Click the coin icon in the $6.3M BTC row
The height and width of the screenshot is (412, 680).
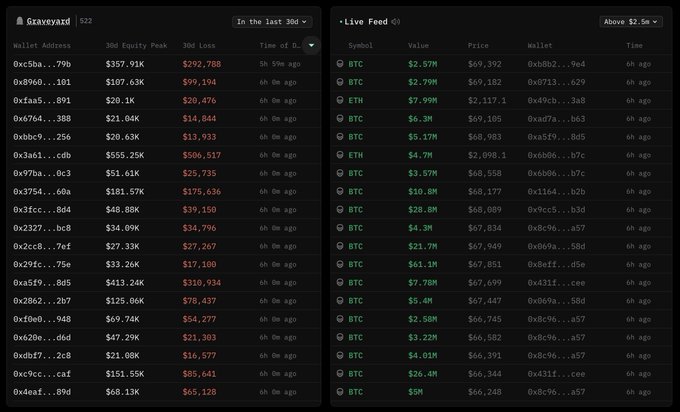[340, 118]
